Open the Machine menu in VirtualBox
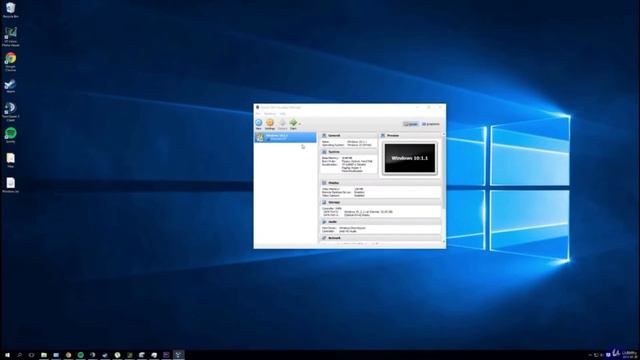Viewport: 640px width, 360px height. [270, 113]
